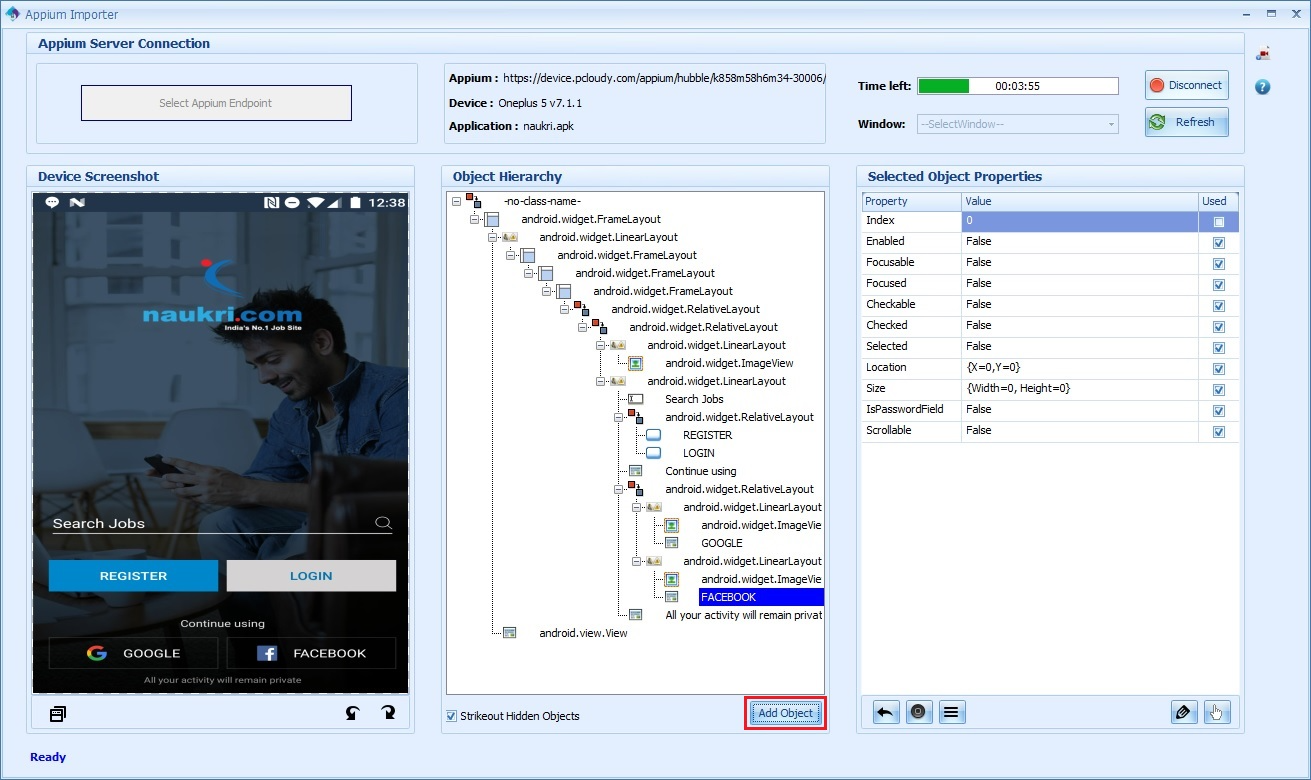Screen dimensions: 1311x780
Task: Click the Index value cell showing 0
Action: pos(1080,221)
